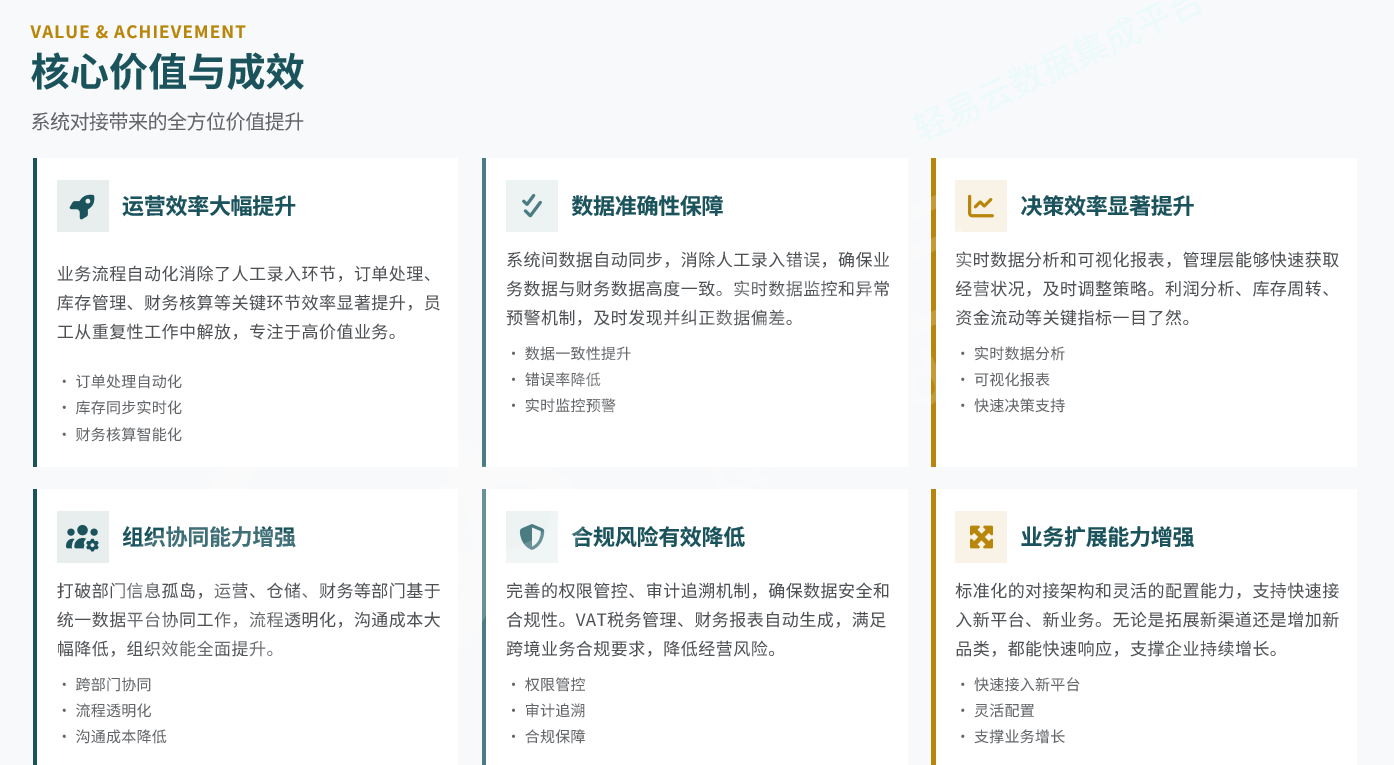The width and height of the screenshot is (1394, 765).
Task: Open the 组织协同能力增强 heading
Action: tap(208, 537)
